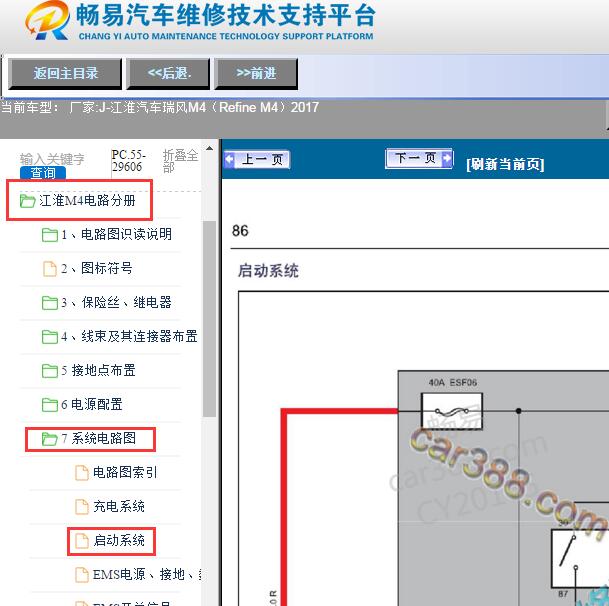Refresh via the 刷新当前页 link

tap(505, 164)
